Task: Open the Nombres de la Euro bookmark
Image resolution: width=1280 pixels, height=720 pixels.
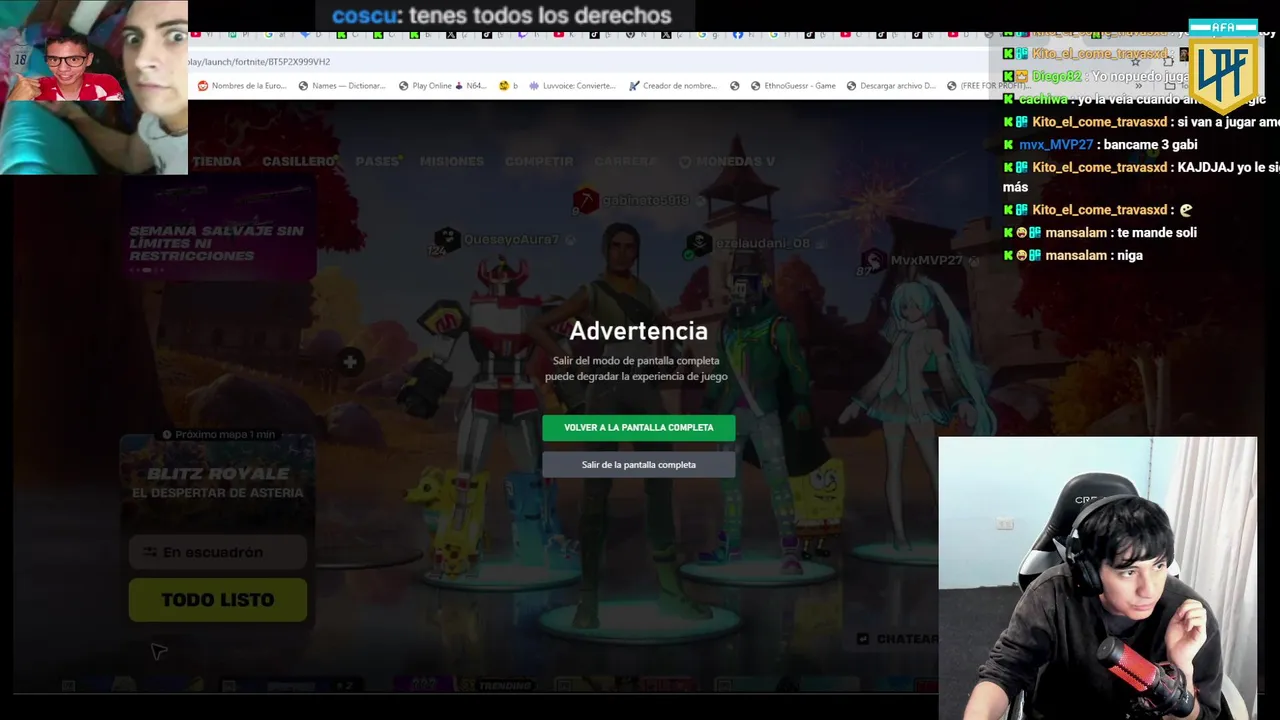Action: click(x=242, y=86)
